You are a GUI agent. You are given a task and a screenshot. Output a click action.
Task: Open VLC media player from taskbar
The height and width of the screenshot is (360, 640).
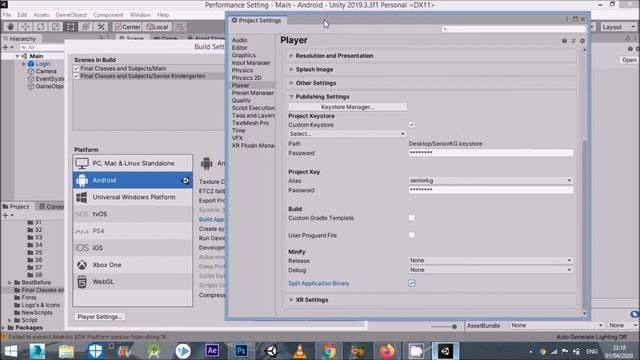tap(300, 351)
